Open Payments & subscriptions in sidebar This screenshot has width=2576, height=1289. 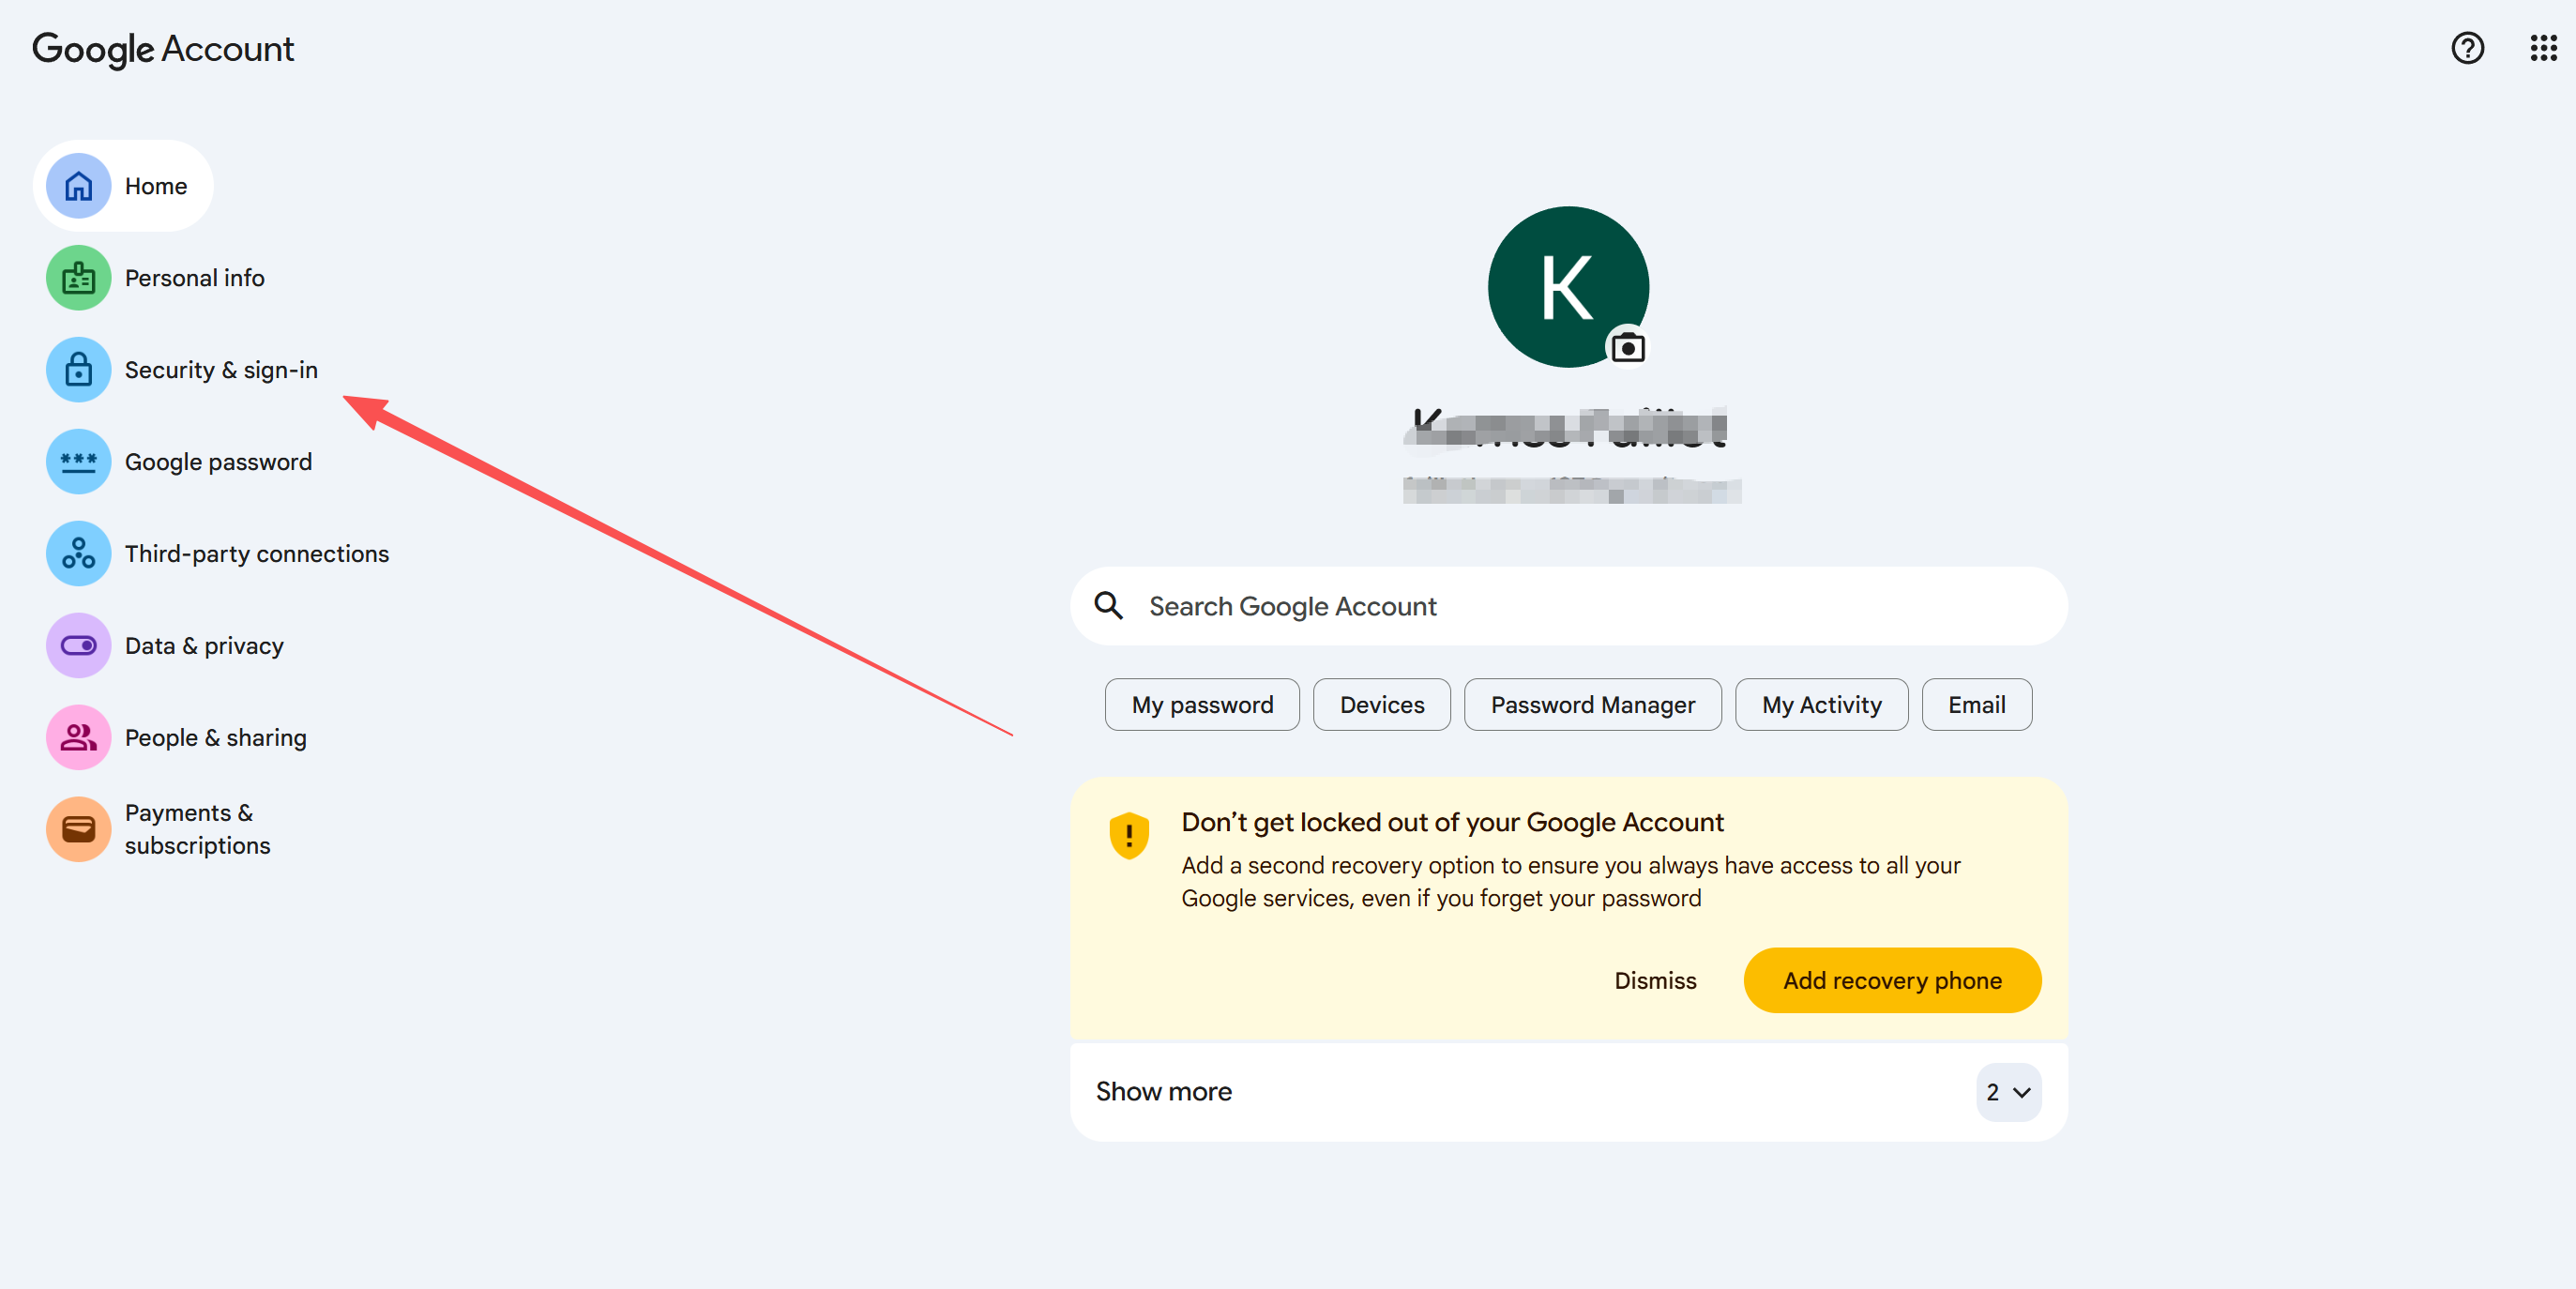coord(198,829)
